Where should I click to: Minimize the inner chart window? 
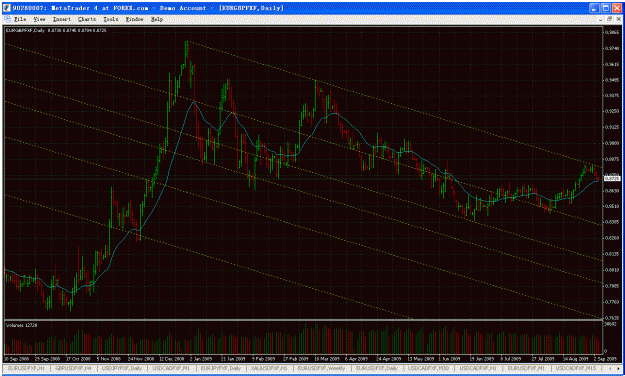(601, 19)
